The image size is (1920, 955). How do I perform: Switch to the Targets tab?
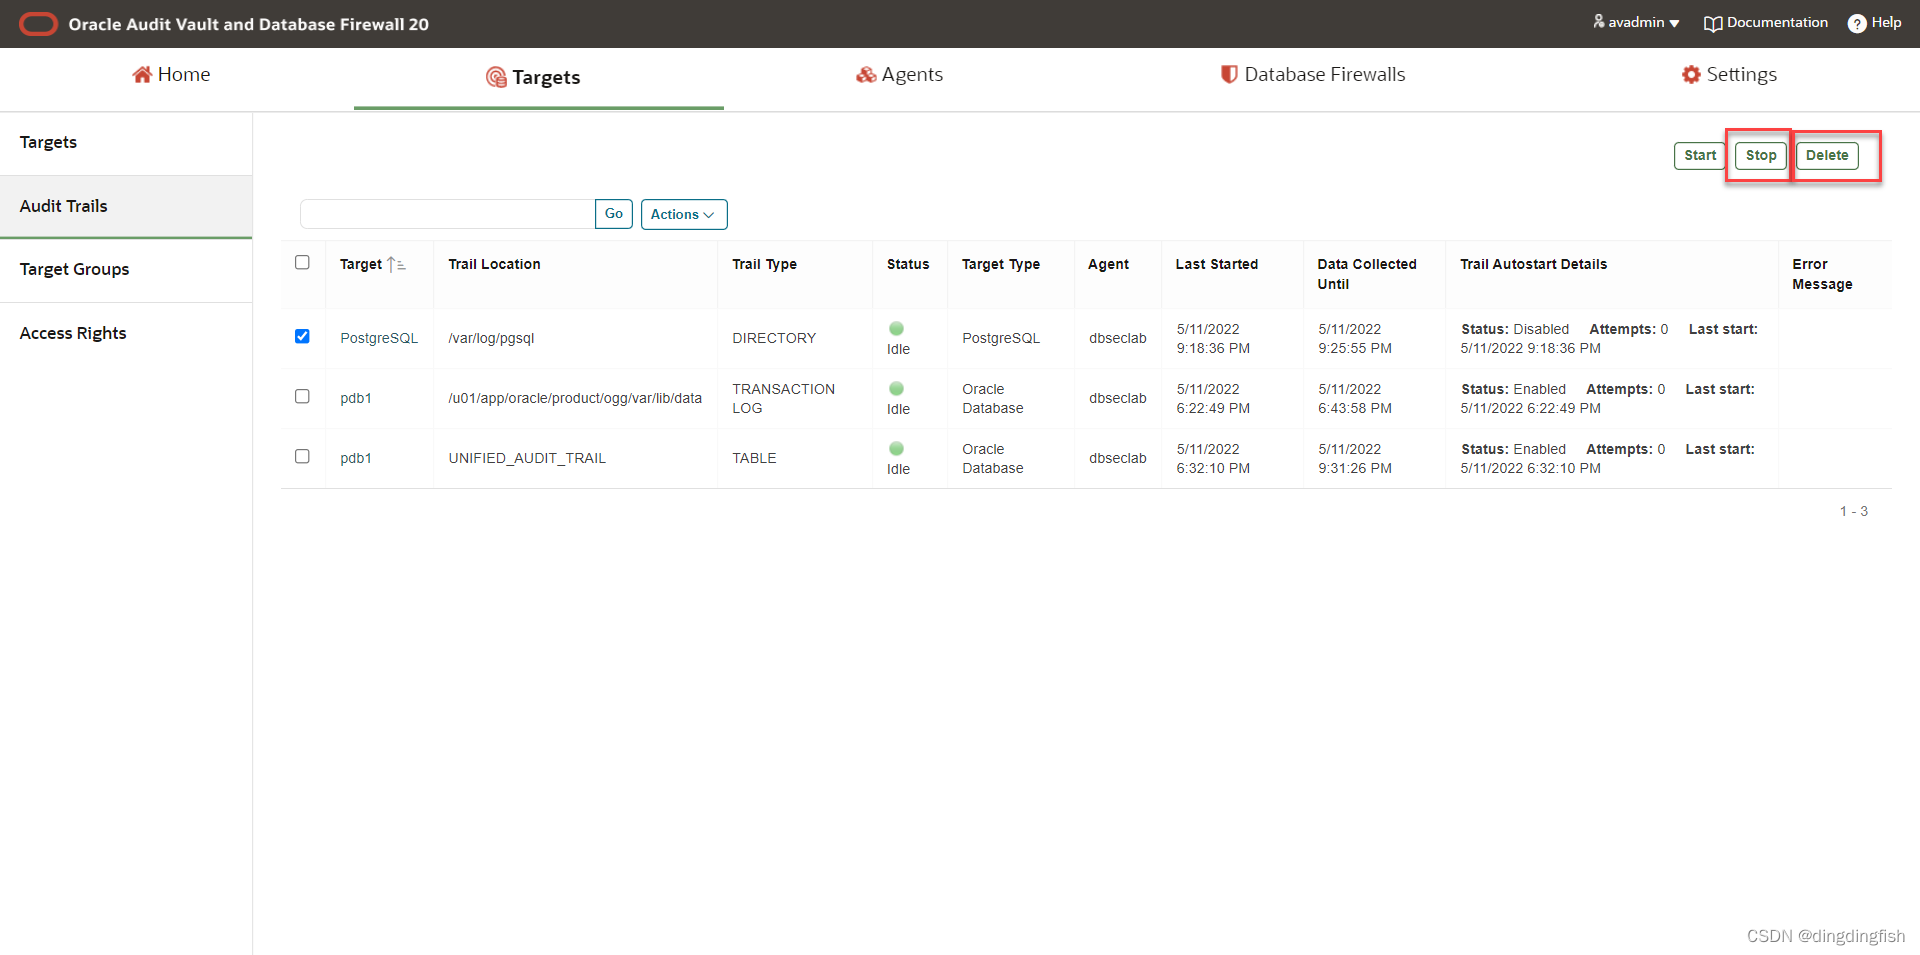[533, 77]
